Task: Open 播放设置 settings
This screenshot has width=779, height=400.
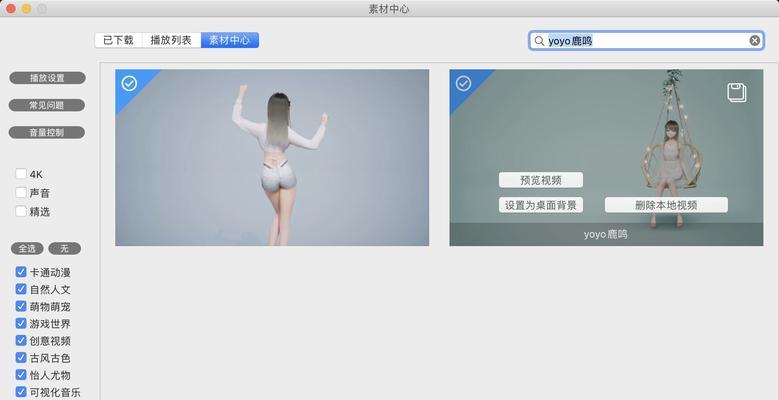Action: 47,78
